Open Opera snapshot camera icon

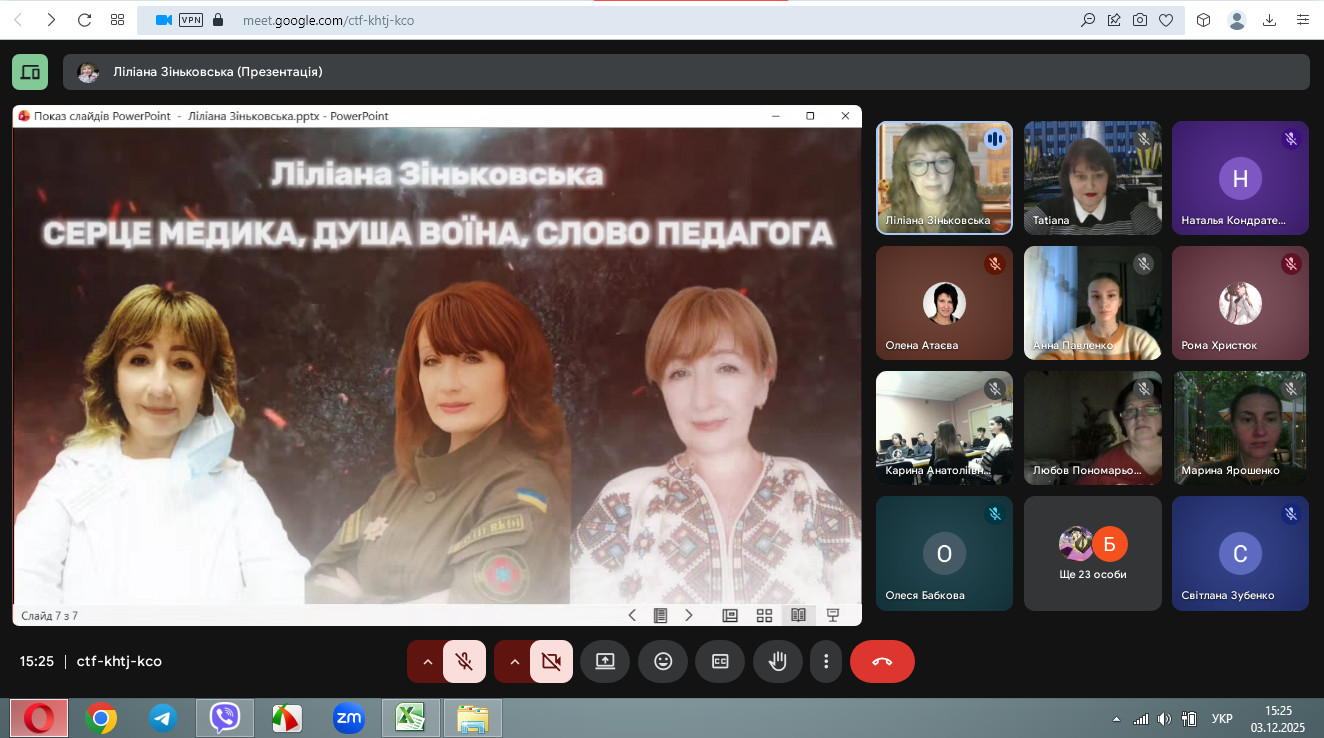(x=1140, y=20)
